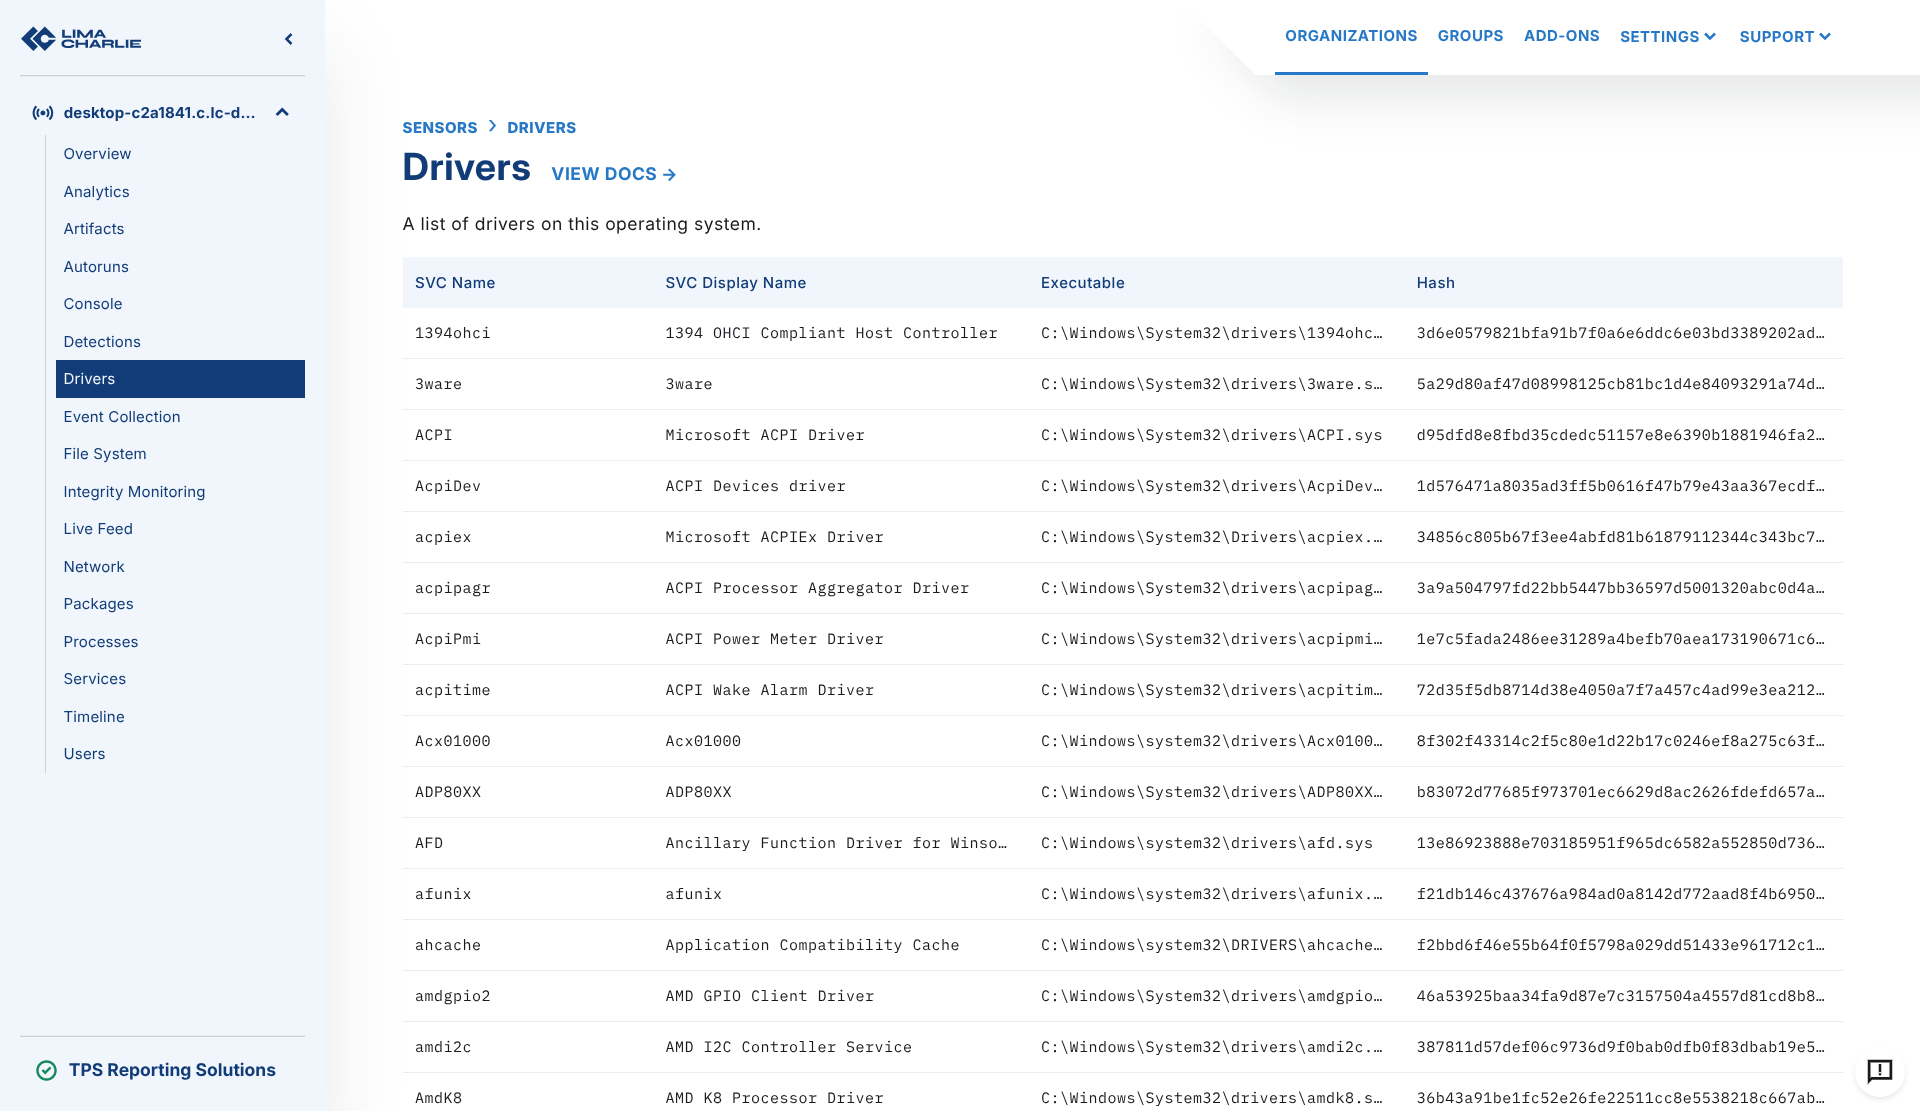
Task: Open the Live Feed page
Action: (98, 529)
